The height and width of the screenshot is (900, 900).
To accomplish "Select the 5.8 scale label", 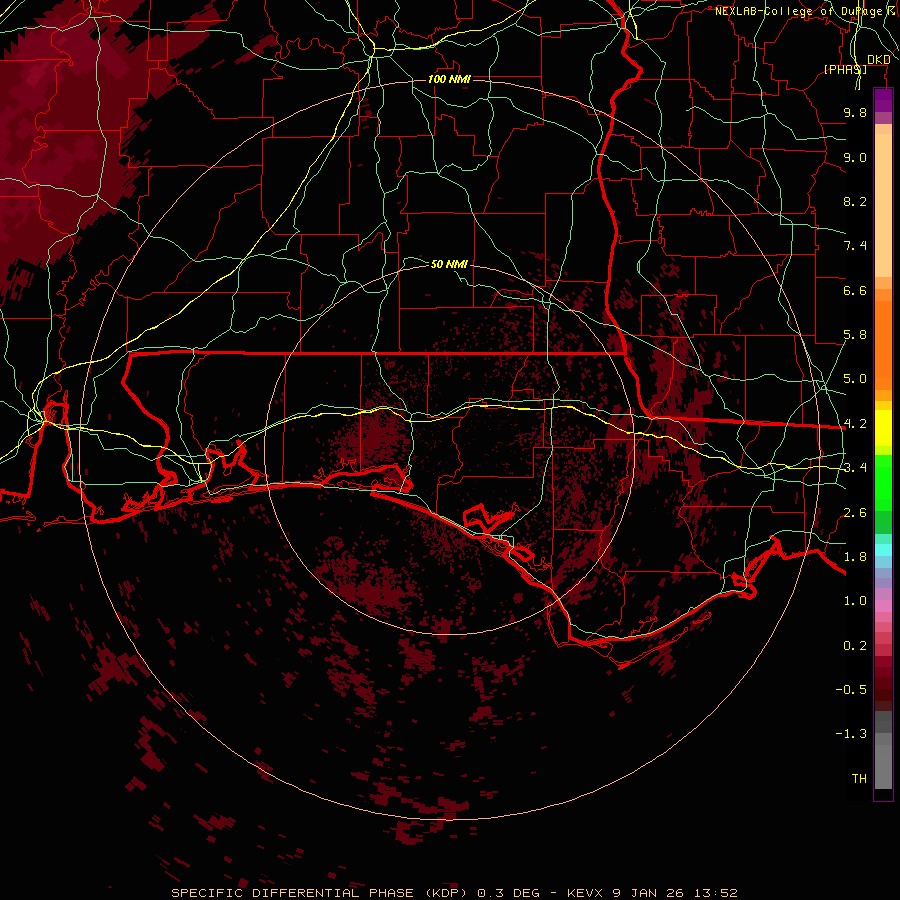I will click(x=855, y=335).
